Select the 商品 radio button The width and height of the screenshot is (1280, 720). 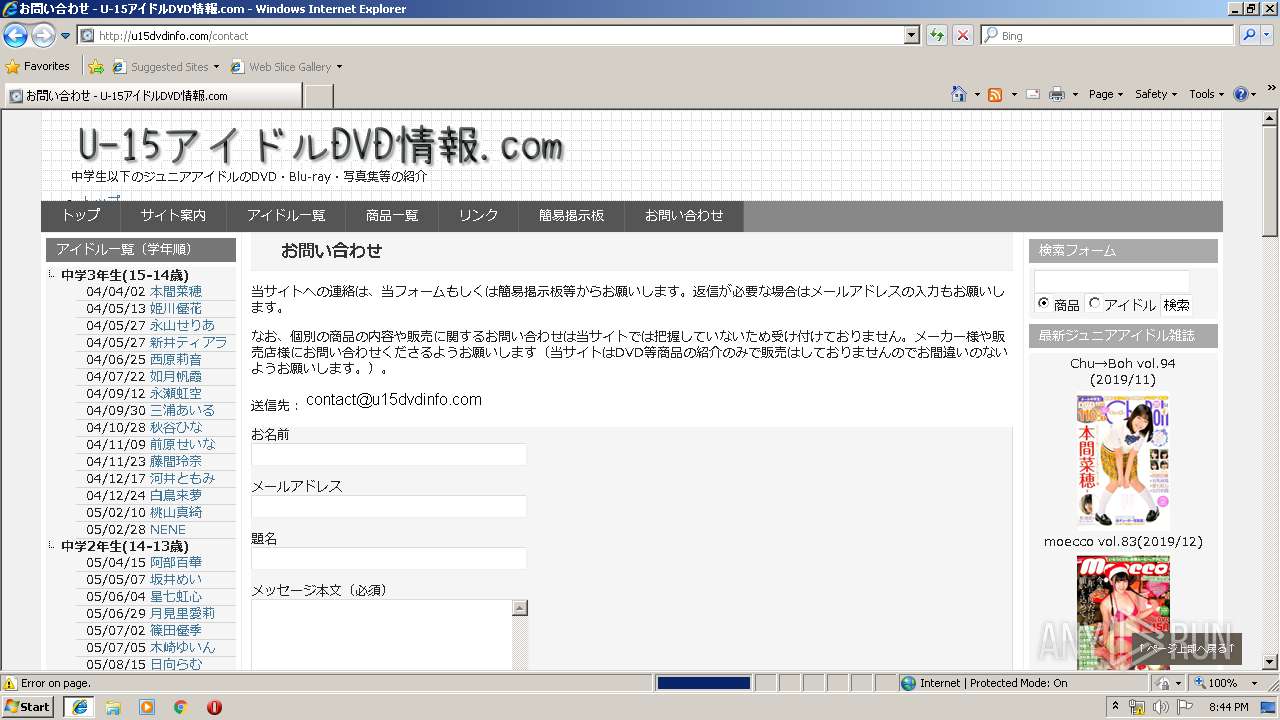1044,303
